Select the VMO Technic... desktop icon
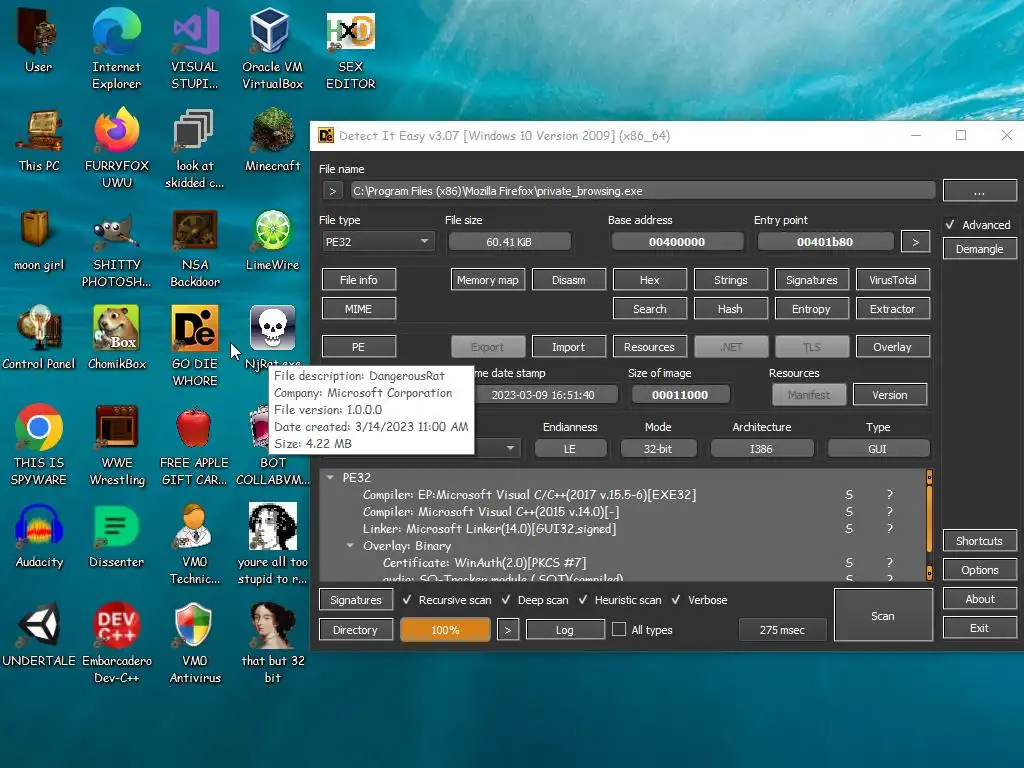The width and height of the screenshot is (1024, 768). (195, 544)
